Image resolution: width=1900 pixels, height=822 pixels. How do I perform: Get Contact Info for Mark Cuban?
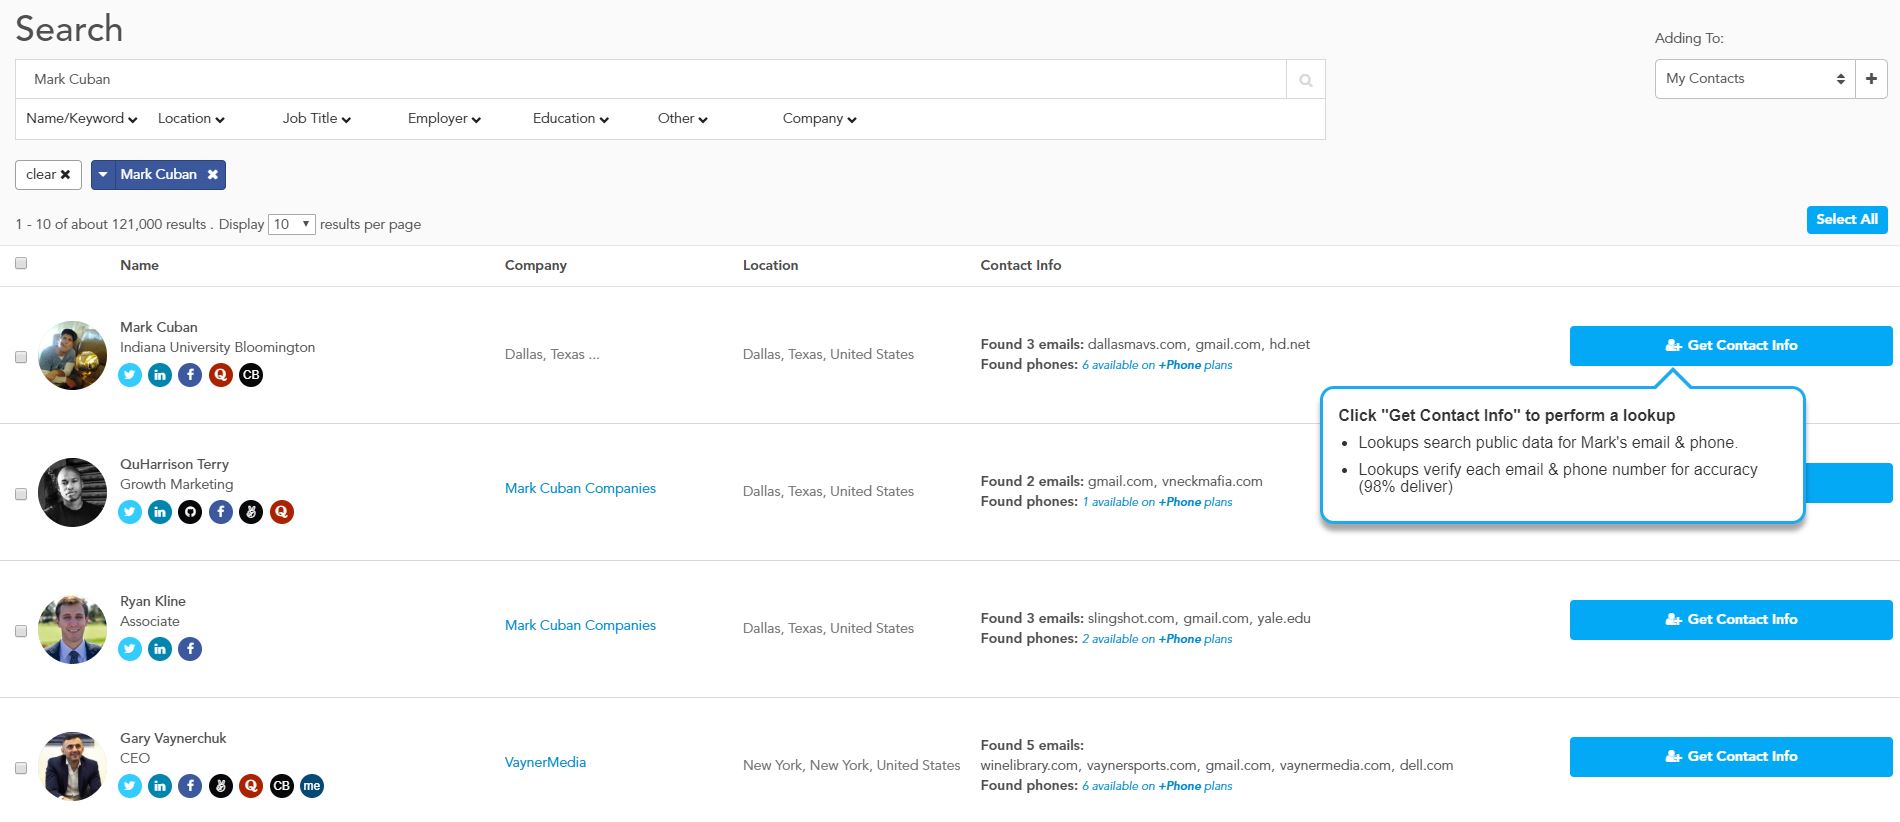coord(1731,346)
